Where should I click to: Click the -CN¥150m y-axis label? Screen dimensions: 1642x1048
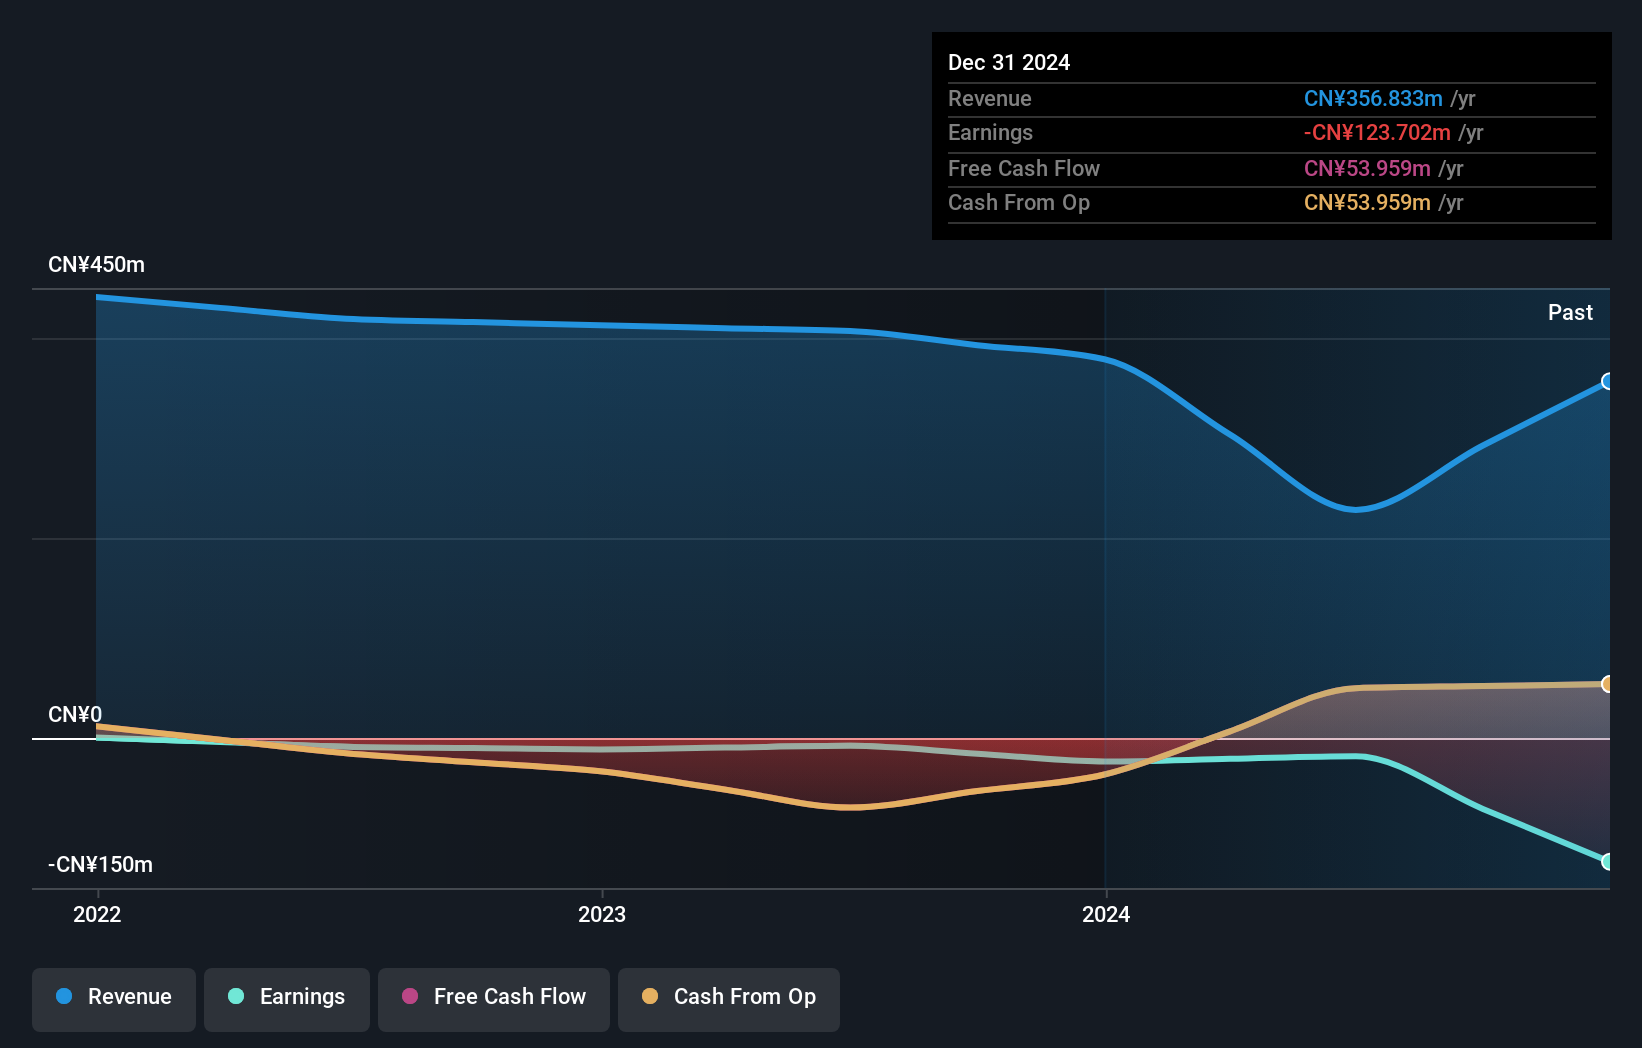coord(100,864)
